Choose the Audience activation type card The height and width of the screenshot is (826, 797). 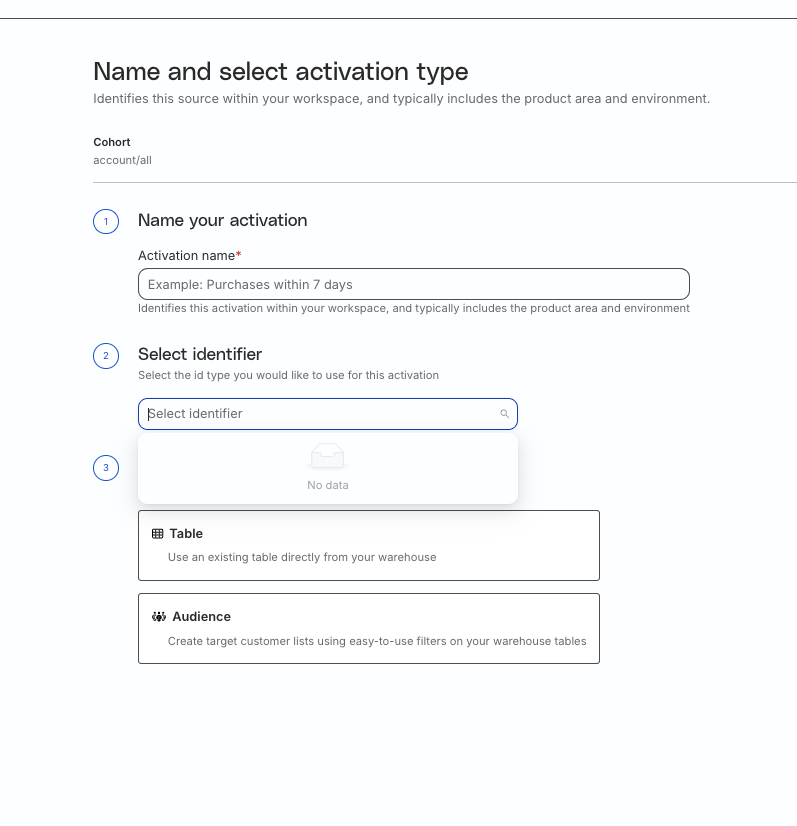(x=369, y=628)
